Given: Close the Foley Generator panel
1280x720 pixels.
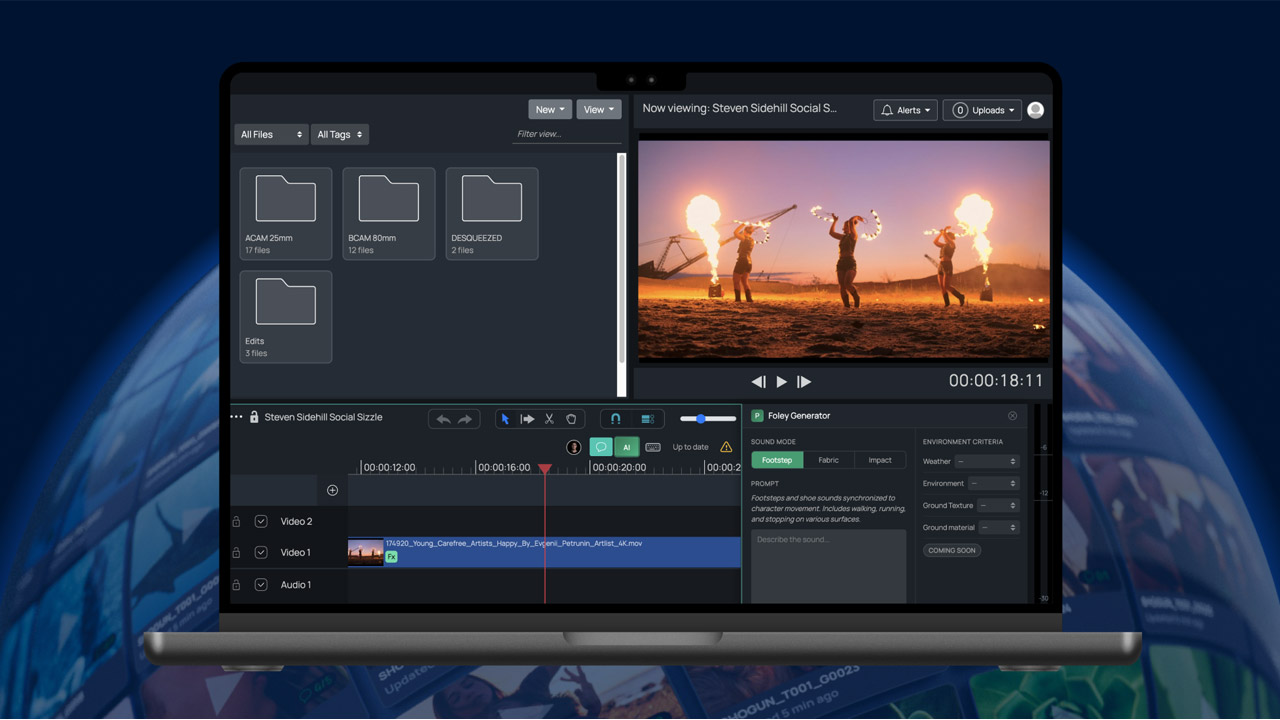Looking at the screenshot, I should coord(1012,416).
